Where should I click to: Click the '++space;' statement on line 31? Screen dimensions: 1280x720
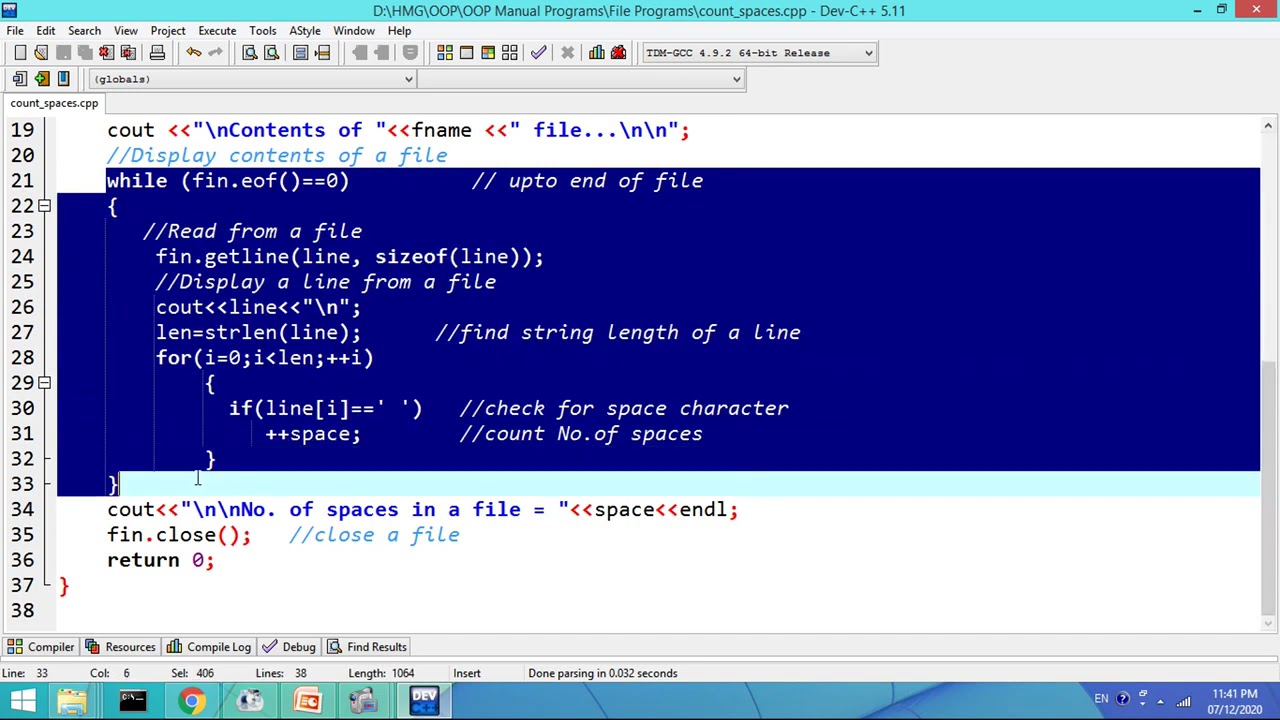pyautogui.click(x=313, y=434)
